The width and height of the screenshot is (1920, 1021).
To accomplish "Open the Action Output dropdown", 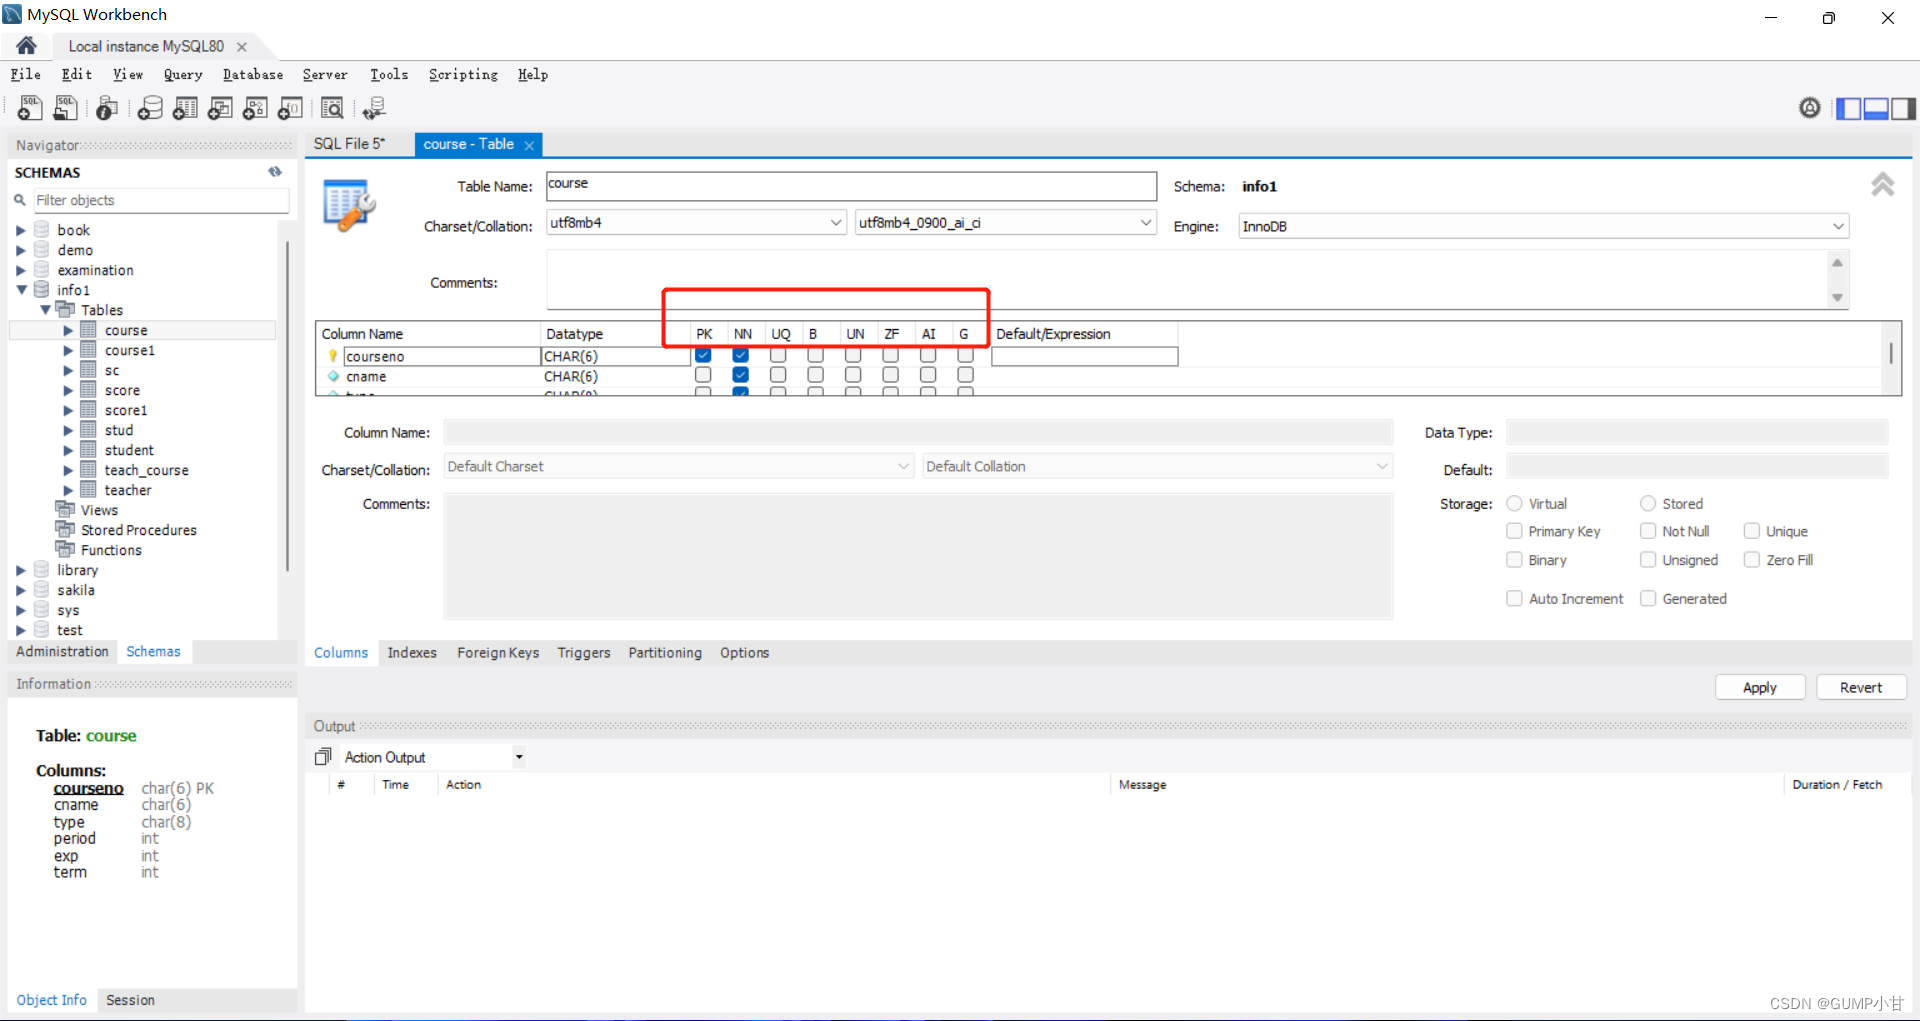I will 519,757.
